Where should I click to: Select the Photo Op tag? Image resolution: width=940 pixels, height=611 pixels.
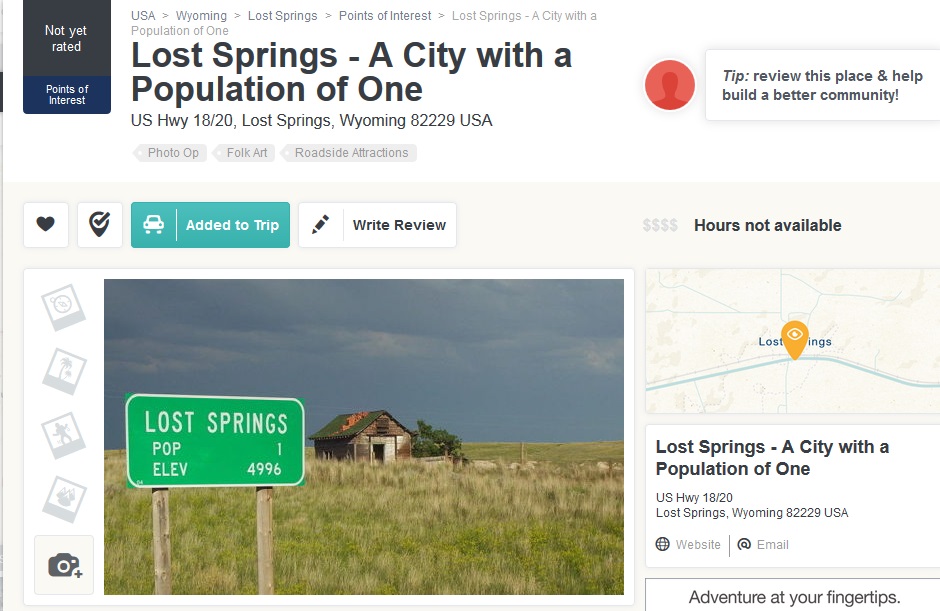click(172, 153)
